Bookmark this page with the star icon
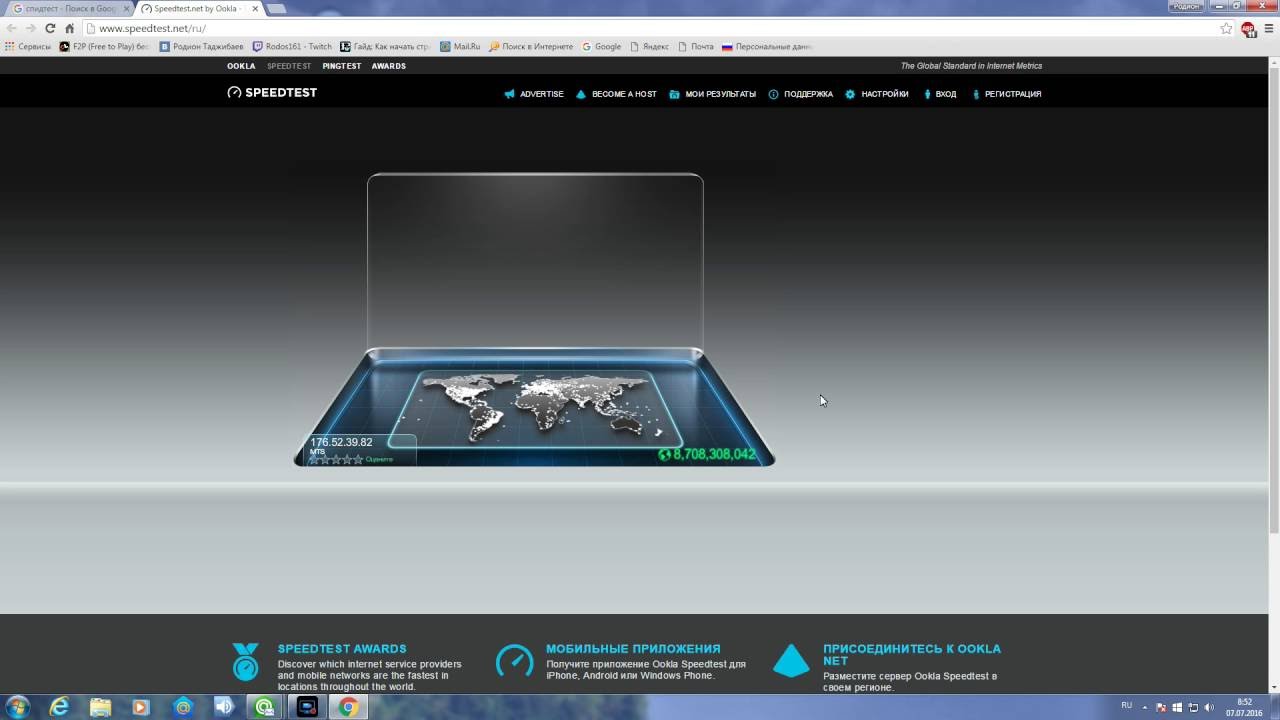Screen dimensions: 1280x720 click(1226, 28)
